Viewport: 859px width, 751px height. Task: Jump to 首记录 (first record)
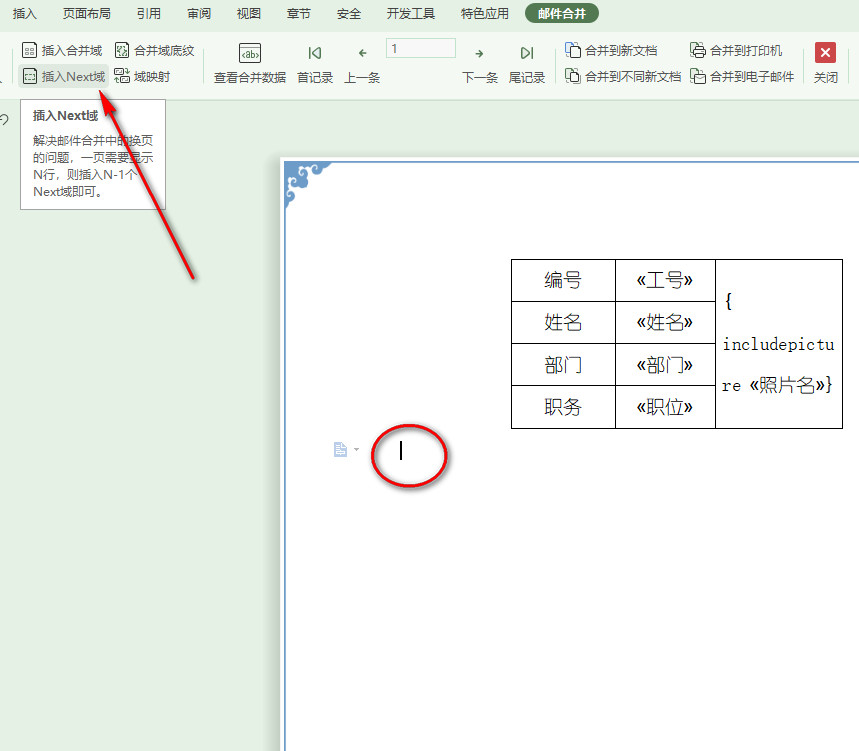pos(314,63)
